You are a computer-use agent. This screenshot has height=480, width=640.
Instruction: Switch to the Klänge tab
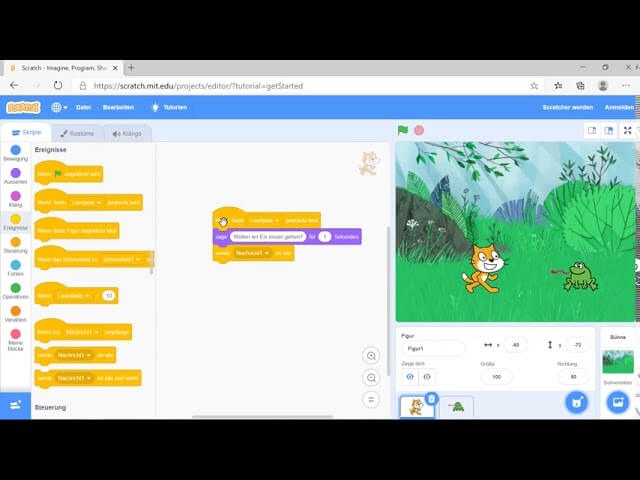tap(127, 133)
